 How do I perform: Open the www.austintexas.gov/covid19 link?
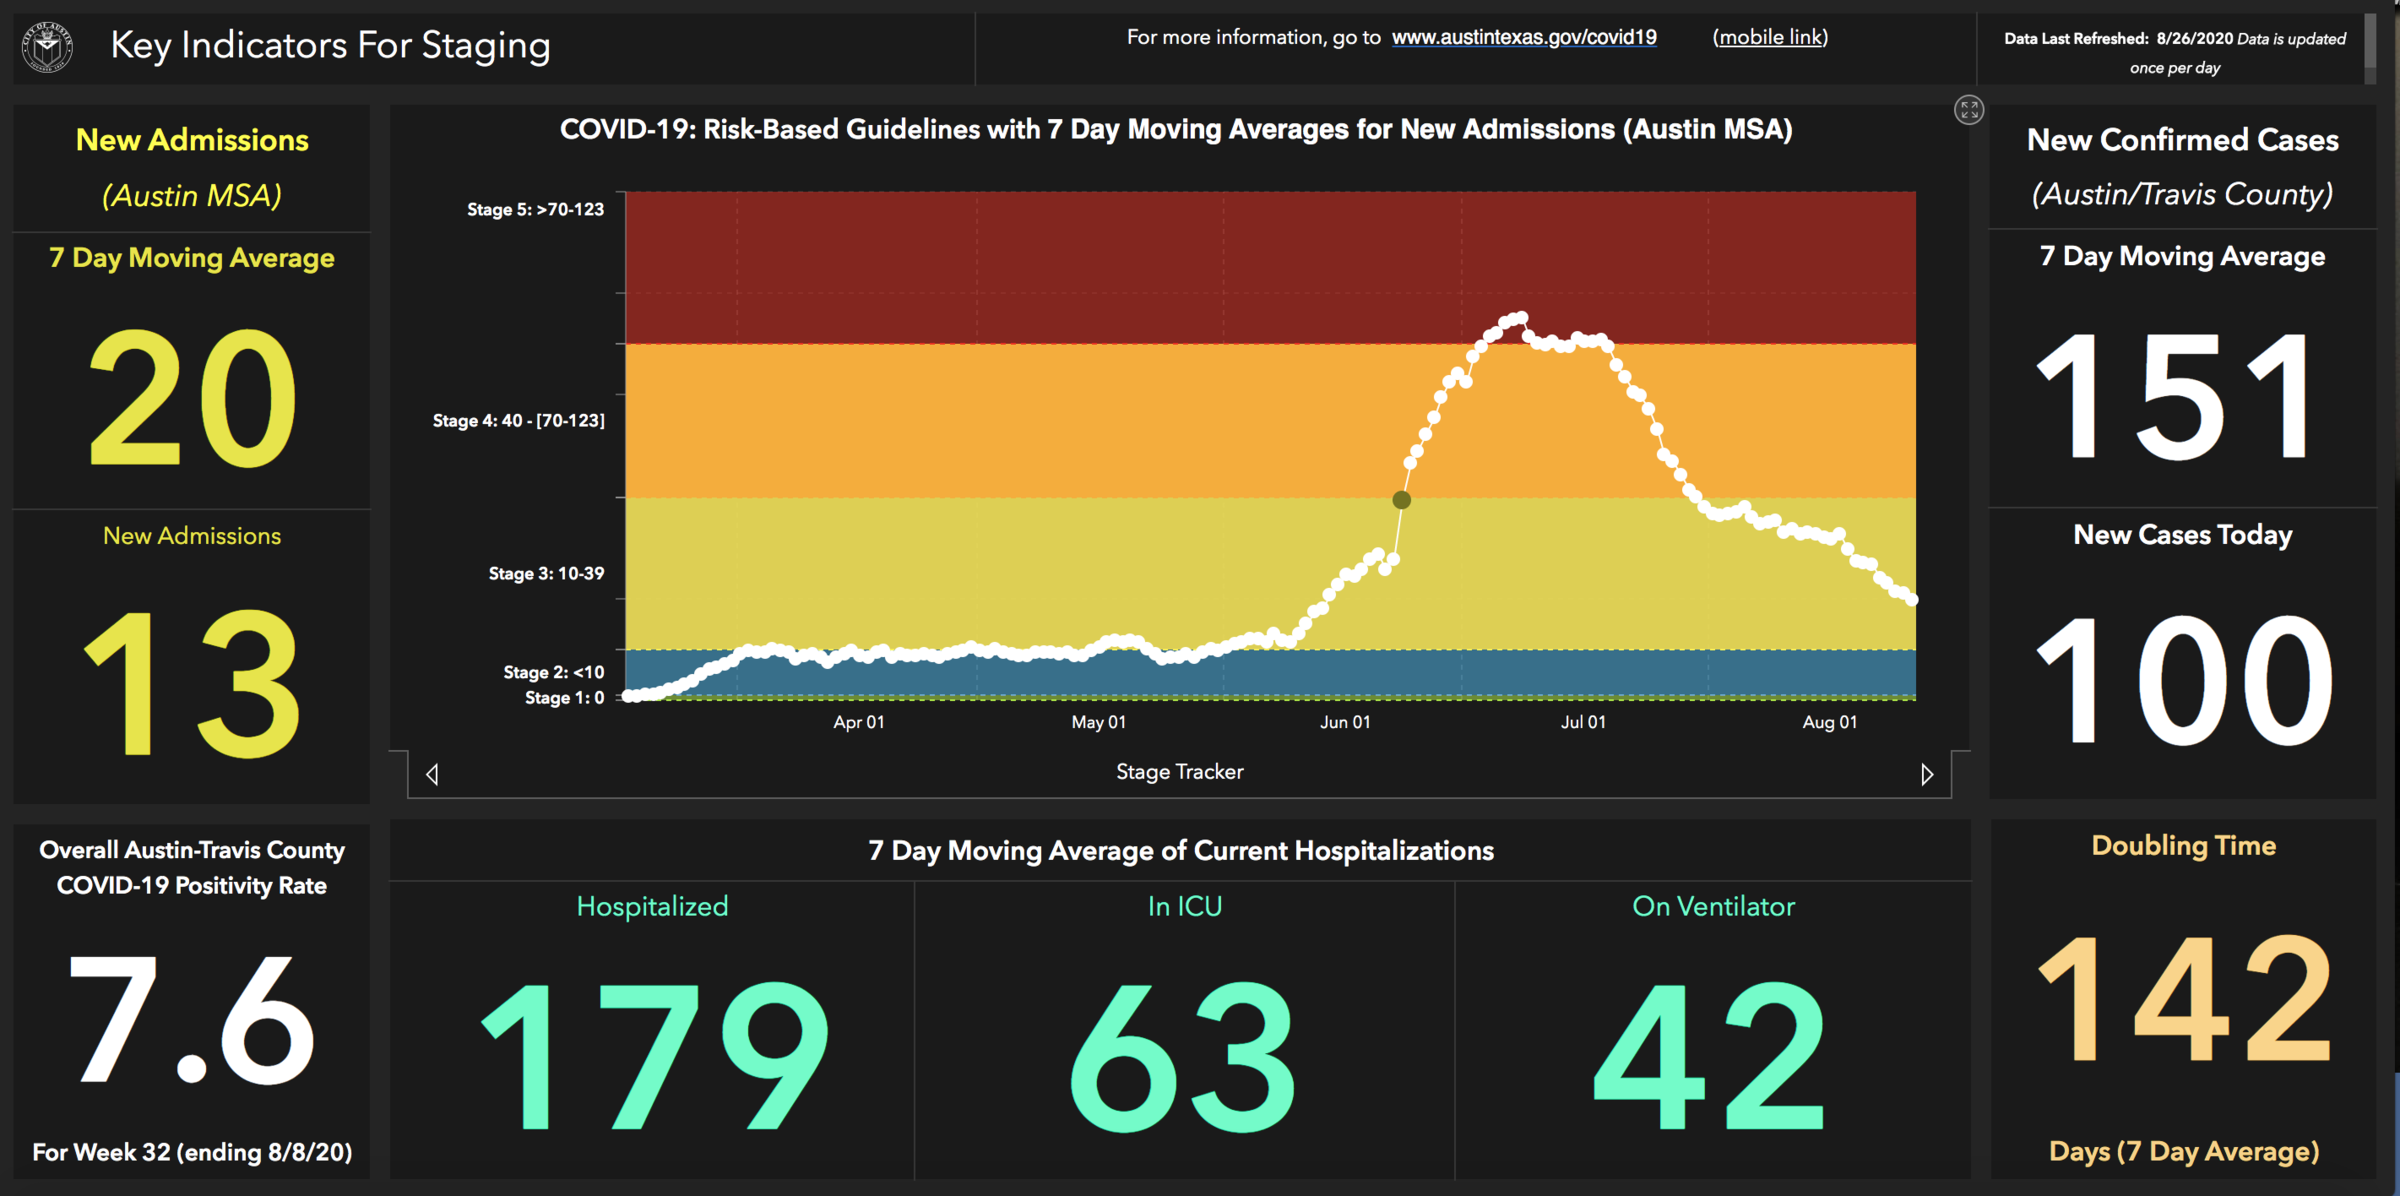[1523, 38]
